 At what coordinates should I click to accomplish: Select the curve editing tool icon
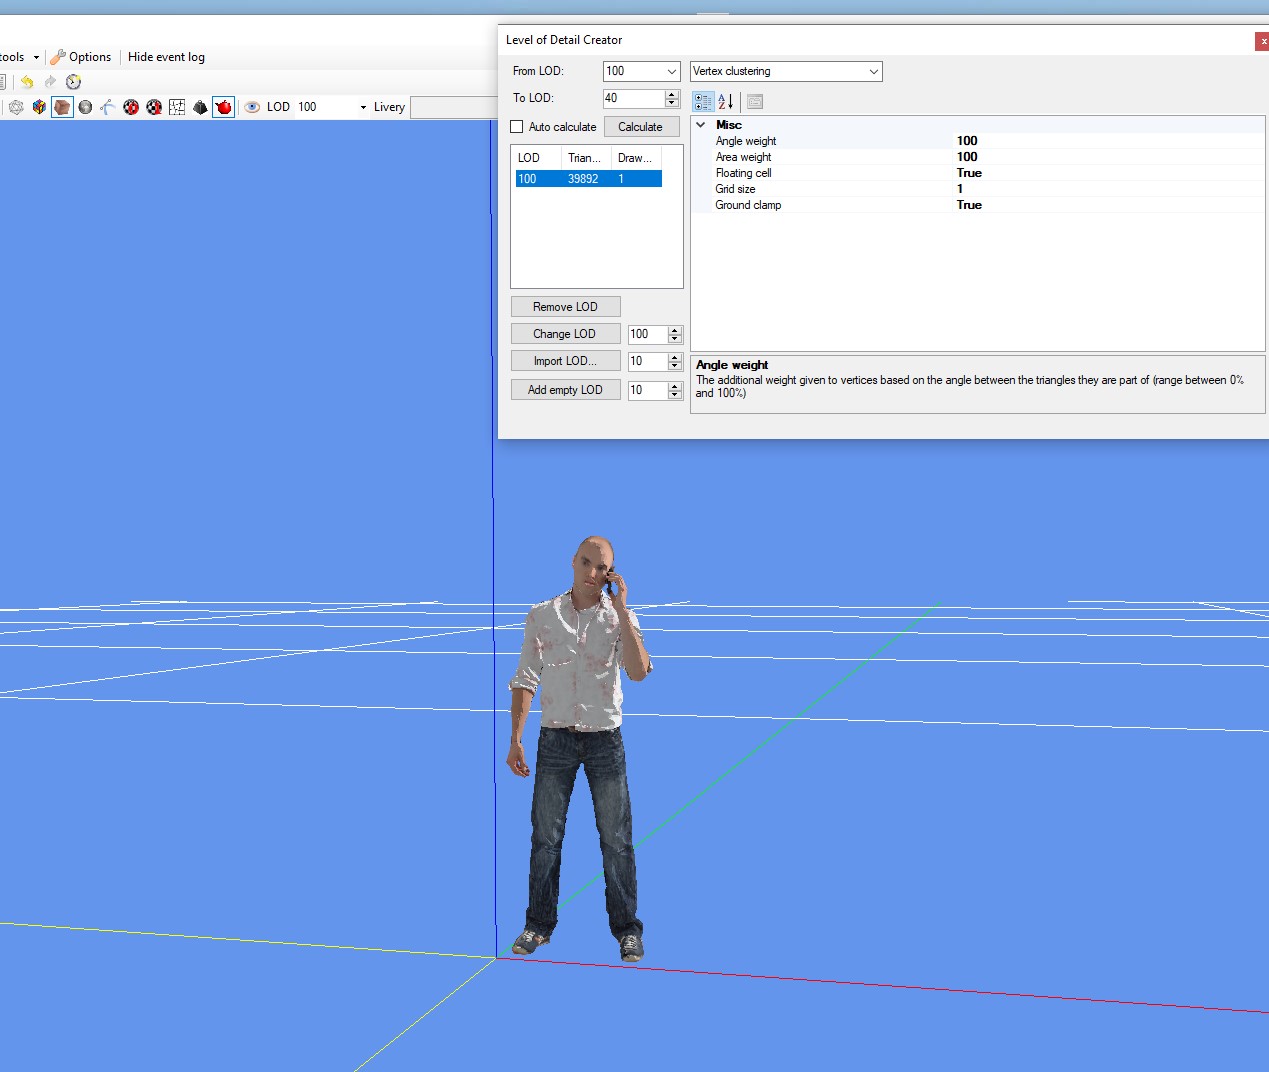(107, 106)
